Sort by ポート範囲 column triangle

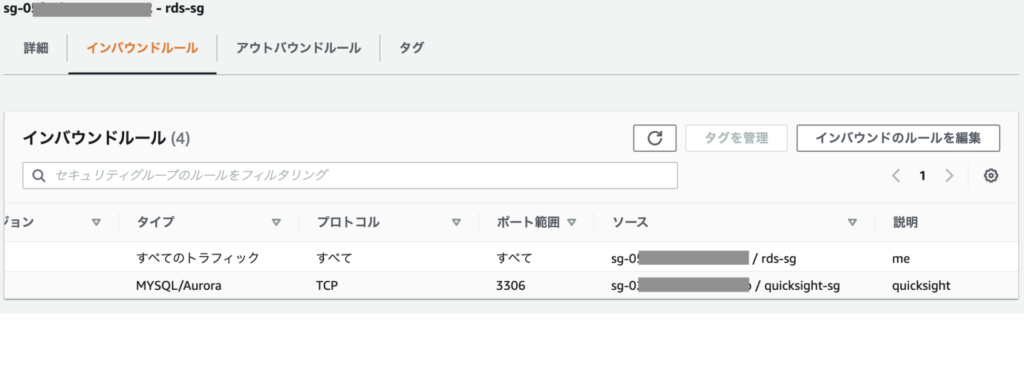(571, 223)
